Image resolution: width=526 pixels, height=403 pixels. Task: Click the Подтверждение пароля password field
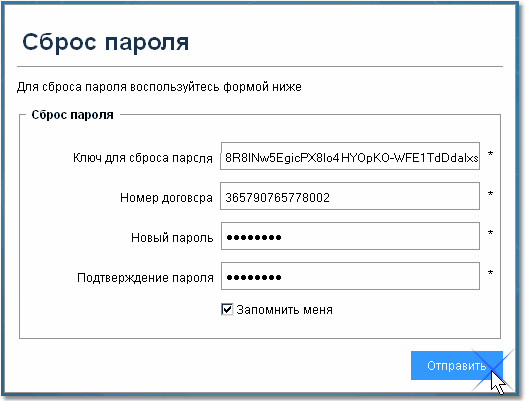click(350, 276)
